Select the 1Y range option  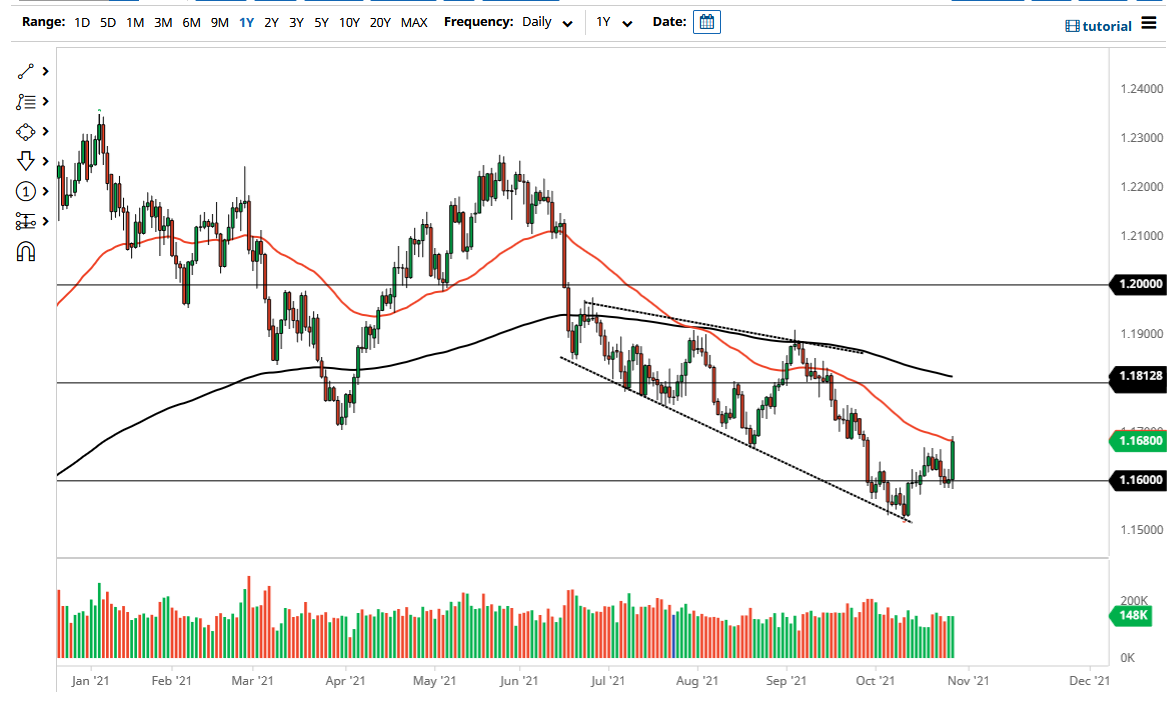tap(246, 21)
